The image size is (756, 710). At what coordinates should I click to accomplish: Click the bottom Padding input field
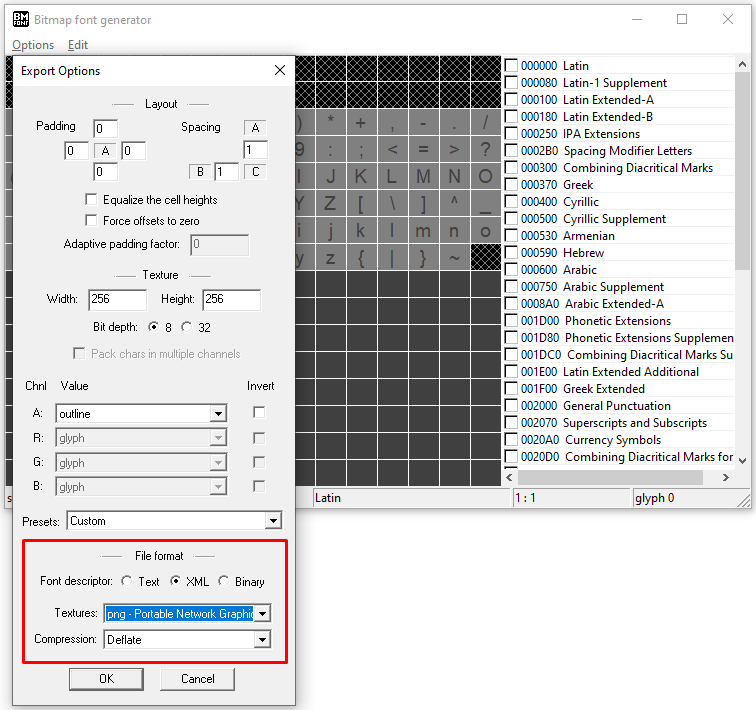pyautogui.click(x=106, y=172)
